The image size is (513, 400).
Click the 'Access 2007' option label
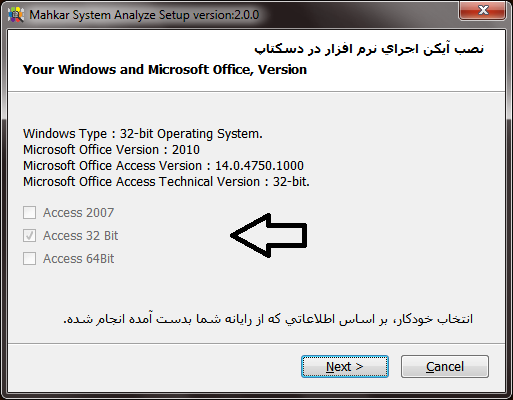(x=79, y=213)
